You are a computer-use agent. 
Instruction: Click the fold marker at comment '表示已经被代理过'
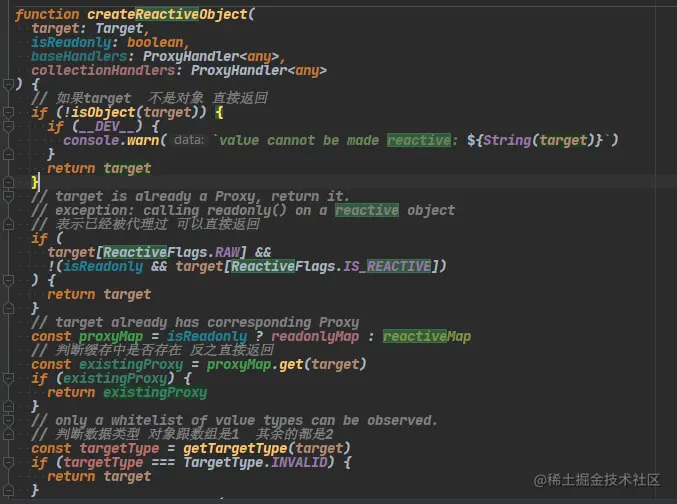8,225
